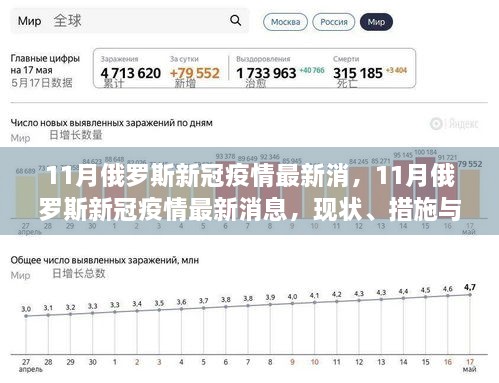Click the 4,0 data point for May 9
The image size is (499, 383).
click(x=292, y=303)
